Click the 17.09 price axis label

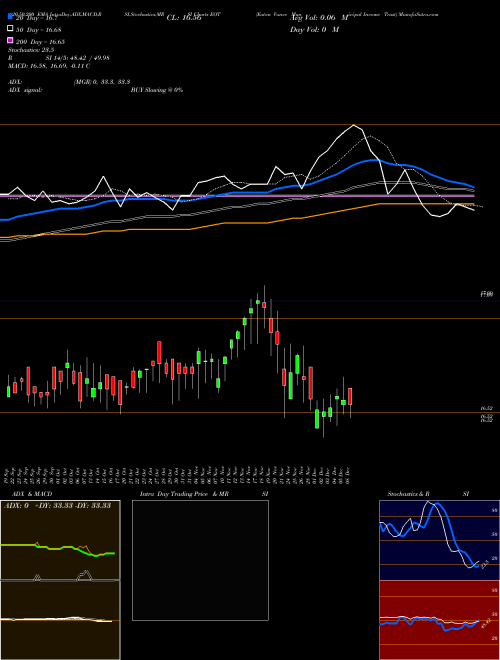[487, 294]
